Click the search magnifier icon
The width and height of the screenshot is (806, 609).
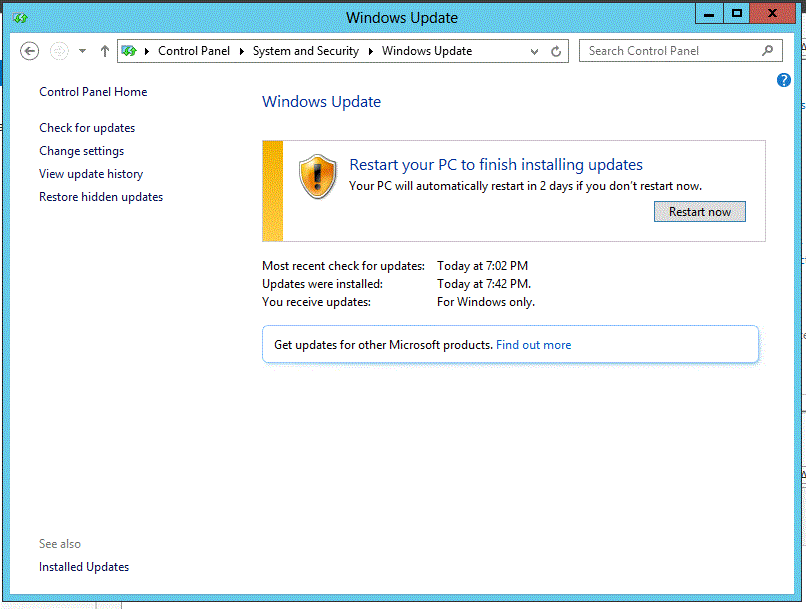click(x=767, y=50)
